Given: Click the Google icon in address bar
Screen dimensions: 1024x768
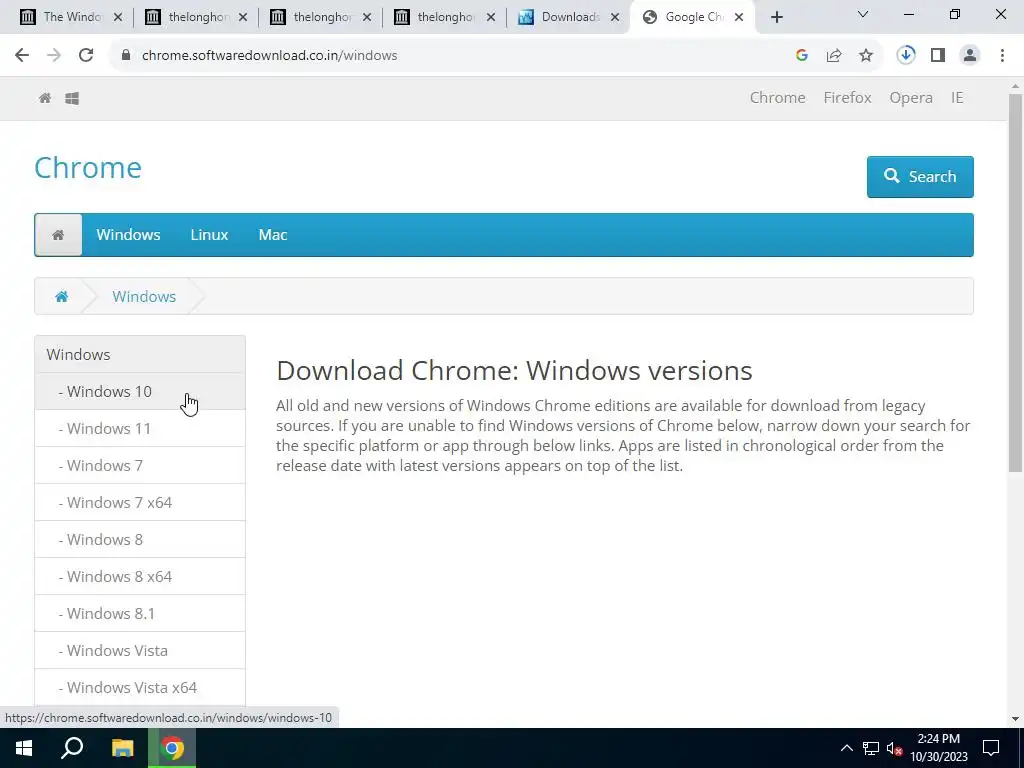Looking at the screenshot, I should click(x=802, y=56).
